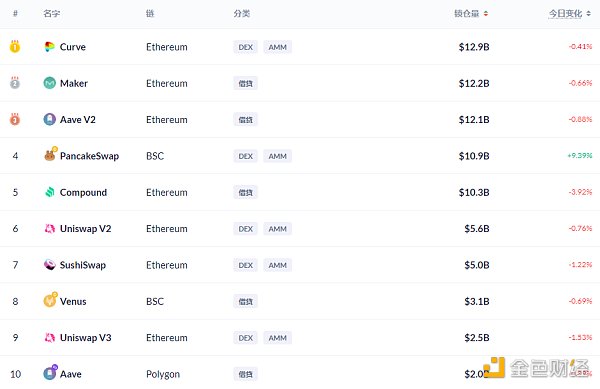This screenshot has height=389, width=600.
Task: Click the Curve protocol logo icon
Action: [49, 47]
